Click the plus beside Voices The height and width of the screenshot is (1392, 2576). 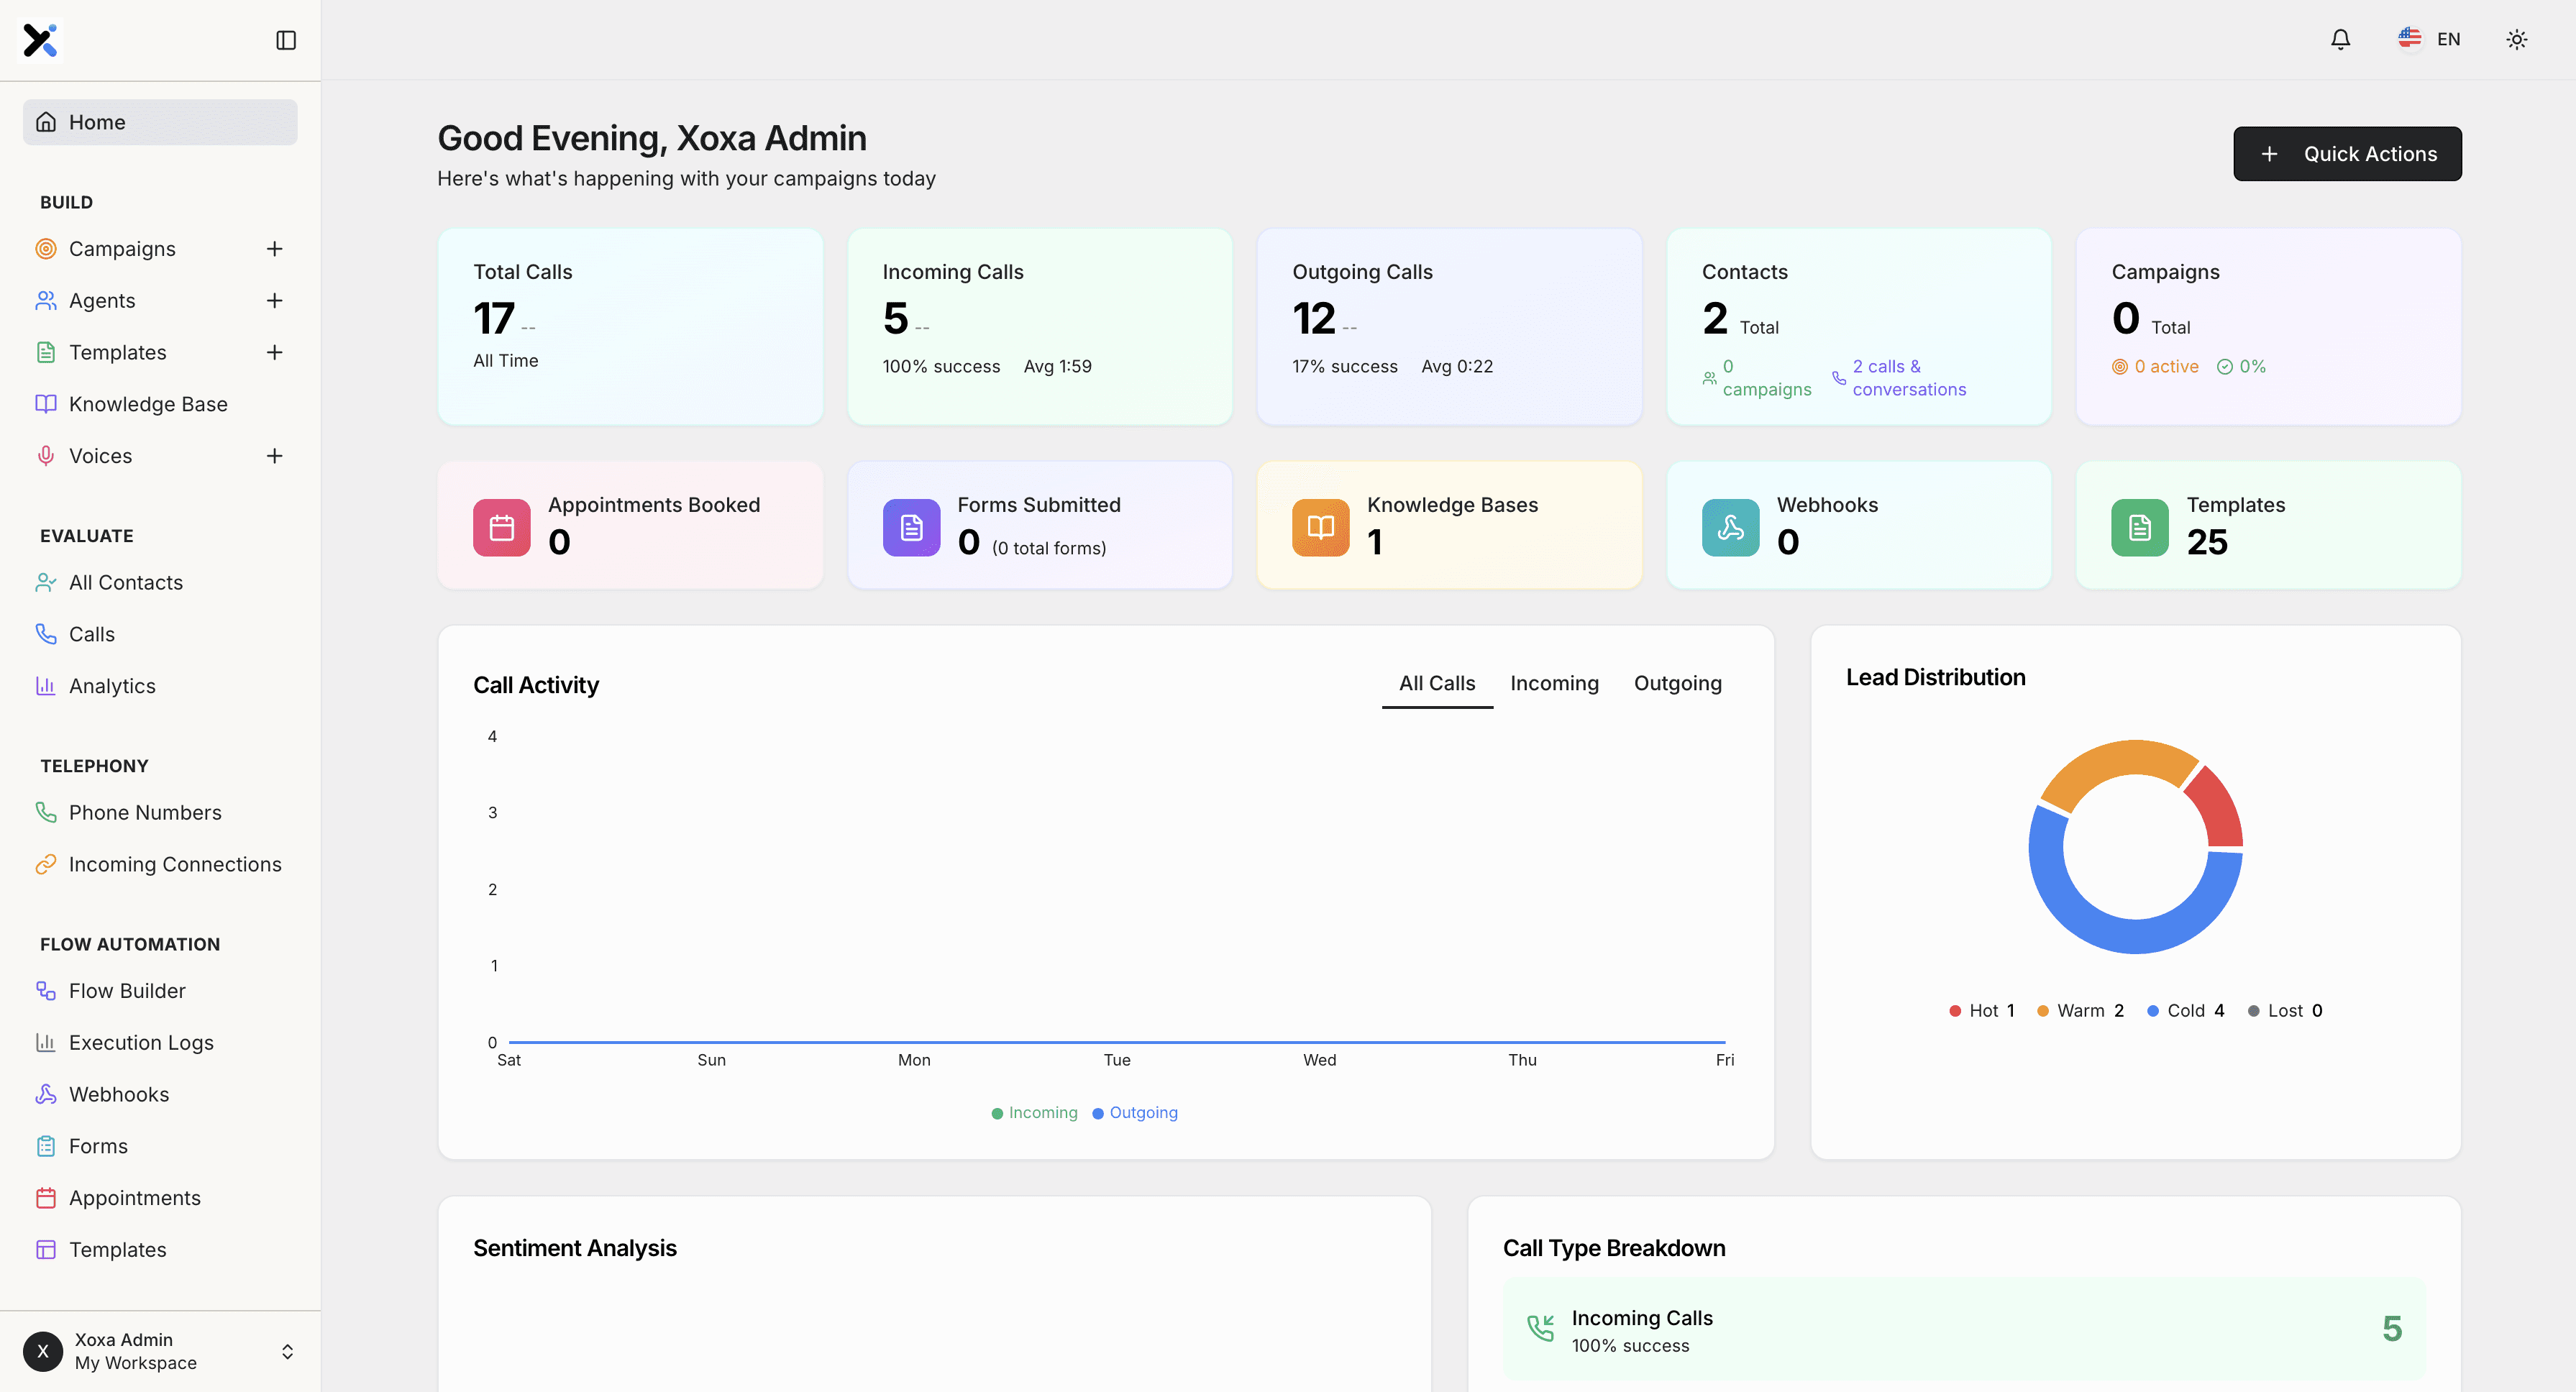click(274, 456)
